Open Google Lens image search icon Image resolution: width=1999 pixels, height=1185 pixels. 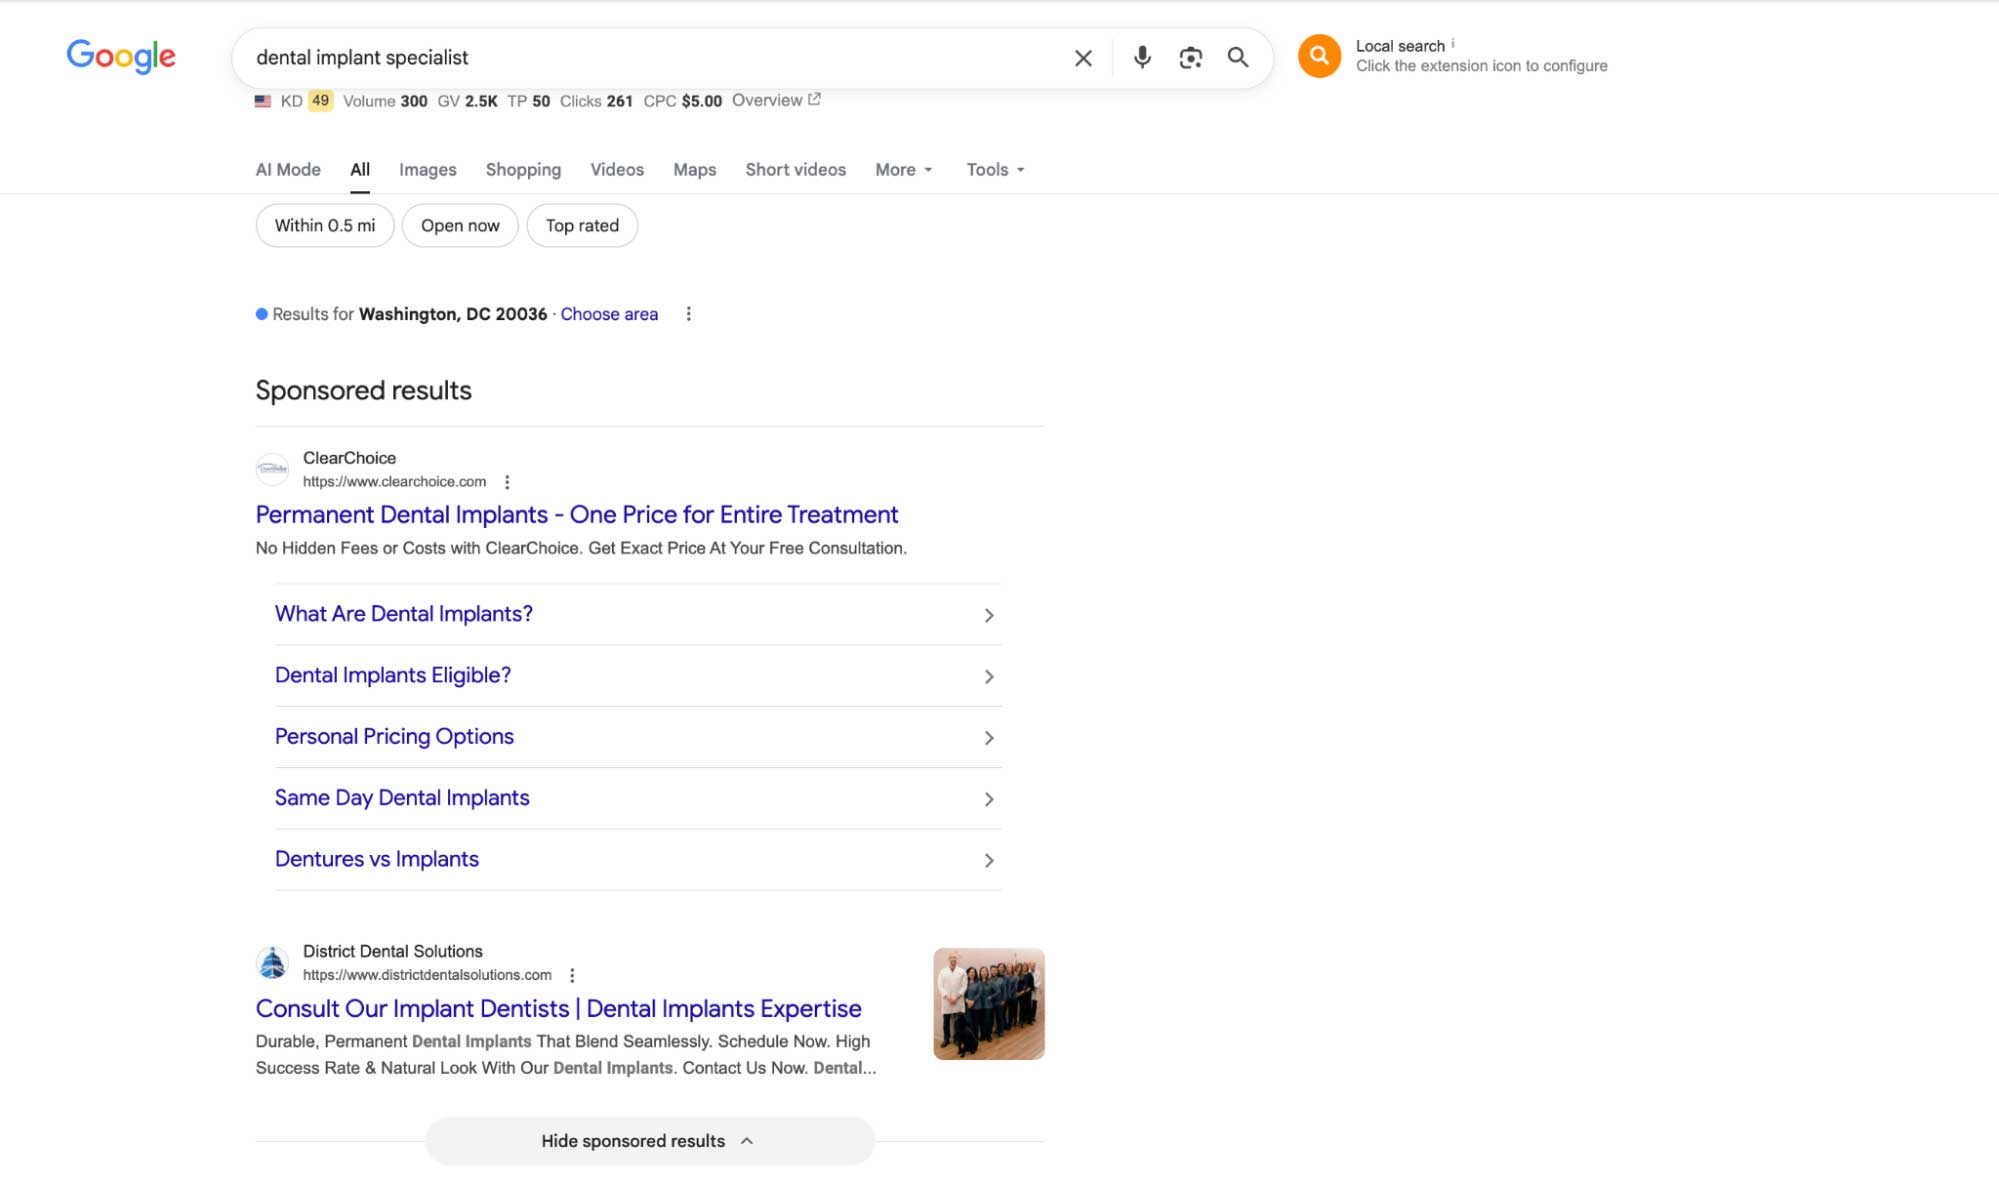coord(1190,58)
